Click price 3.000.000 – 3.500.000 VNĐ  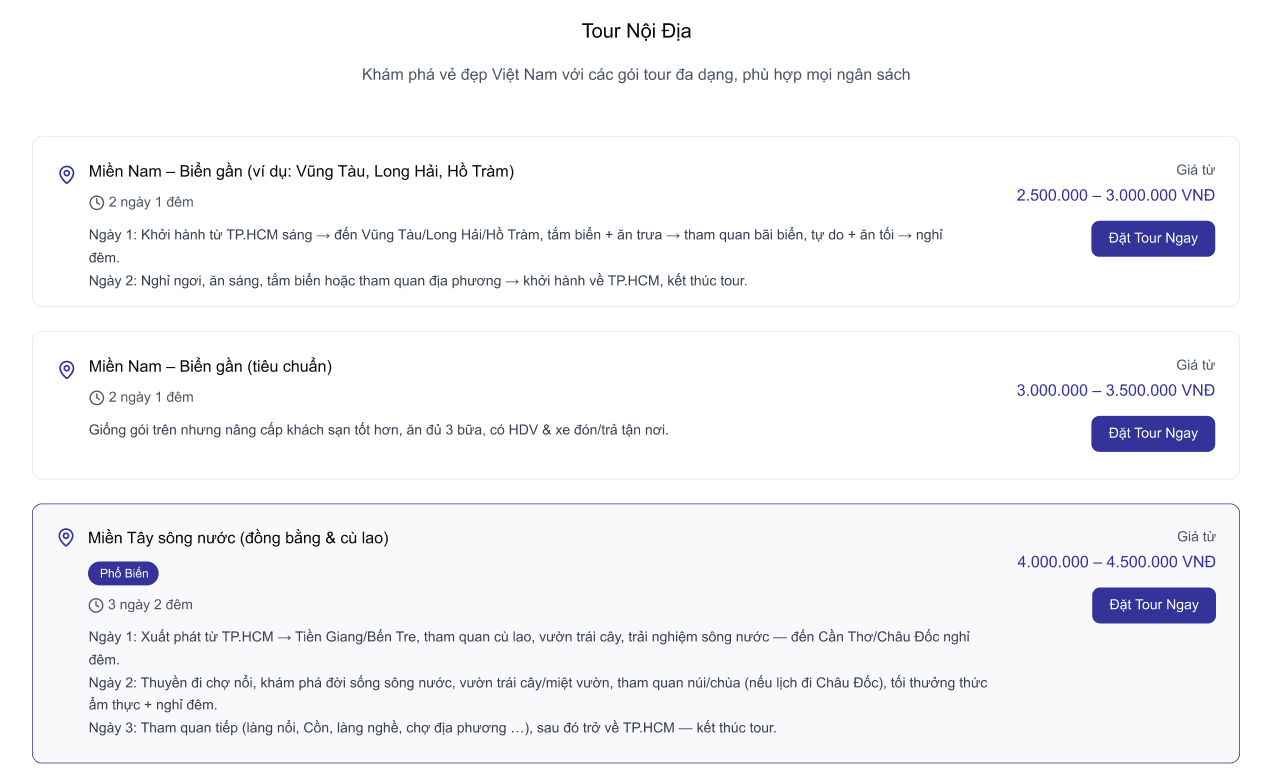click(1115, 390)
